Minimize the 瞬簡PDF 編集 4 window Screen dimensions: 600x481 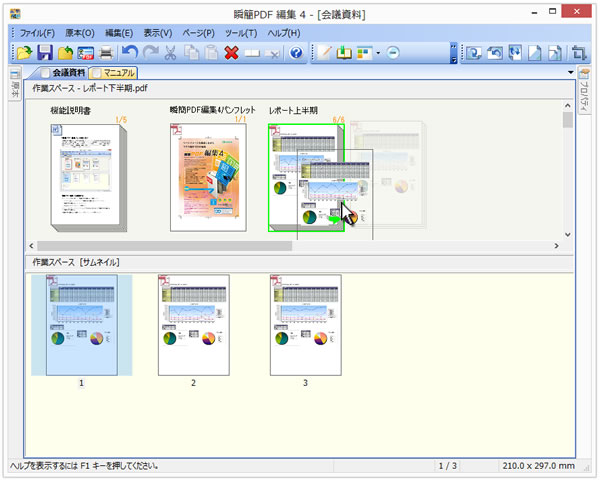point(534,12)
